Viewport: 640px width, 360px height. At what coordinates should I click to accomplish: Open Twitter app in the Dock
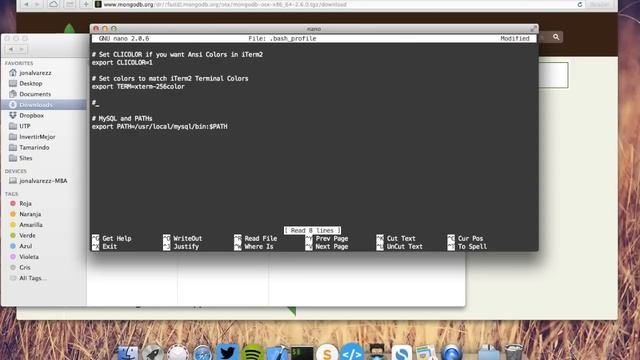(227, 353)
